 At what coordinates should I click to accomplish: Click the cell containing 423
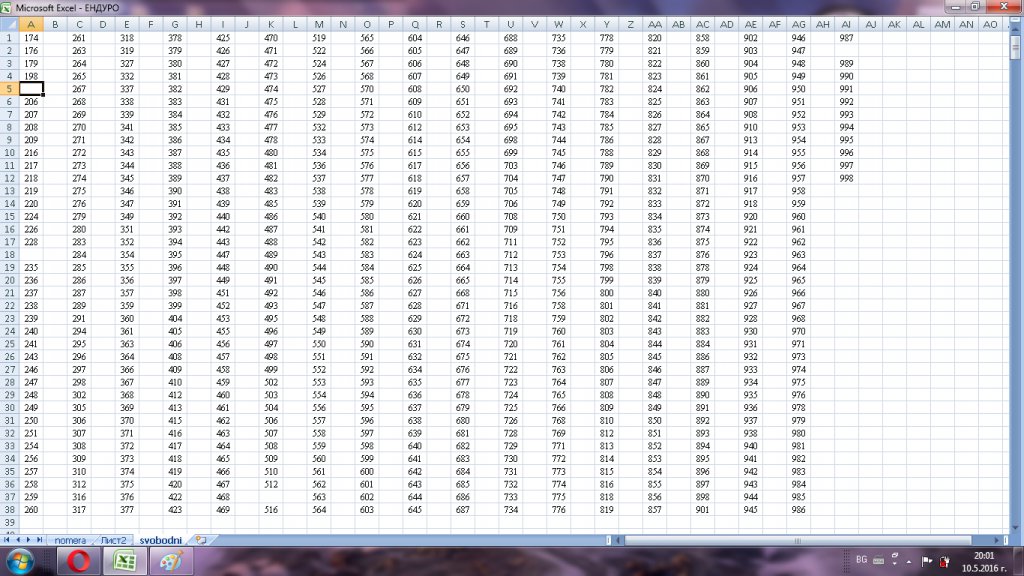click(x=175, y=509)
